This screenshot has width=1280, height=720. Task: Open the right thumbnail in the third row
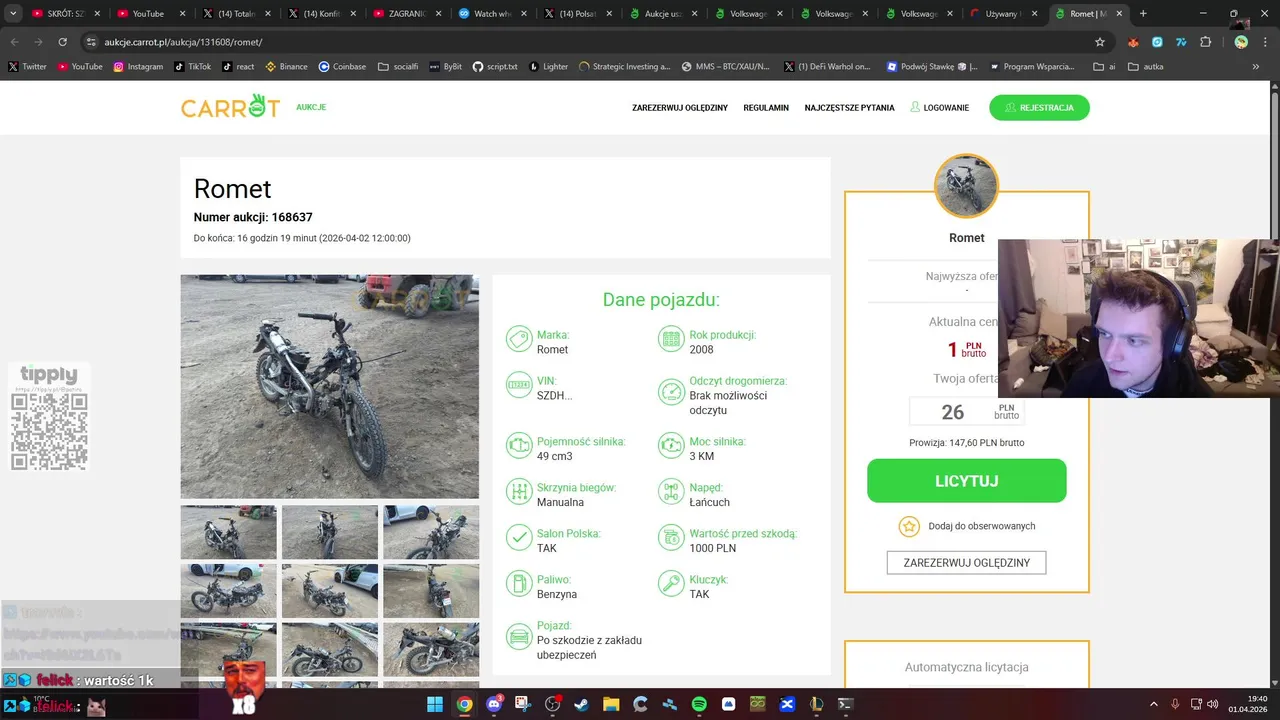pyautogui.click(x=431, y=650)
